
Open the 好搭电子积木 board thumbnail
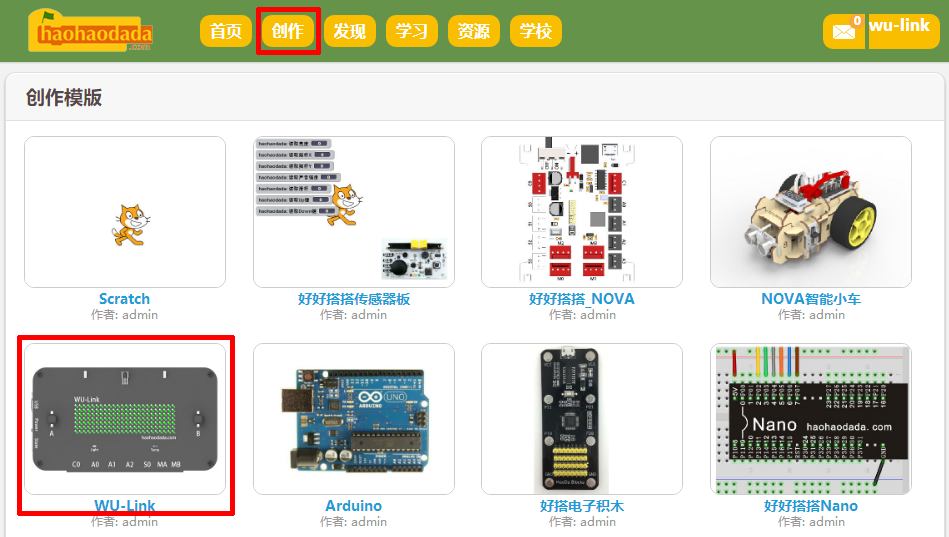[x=582, y=419]
